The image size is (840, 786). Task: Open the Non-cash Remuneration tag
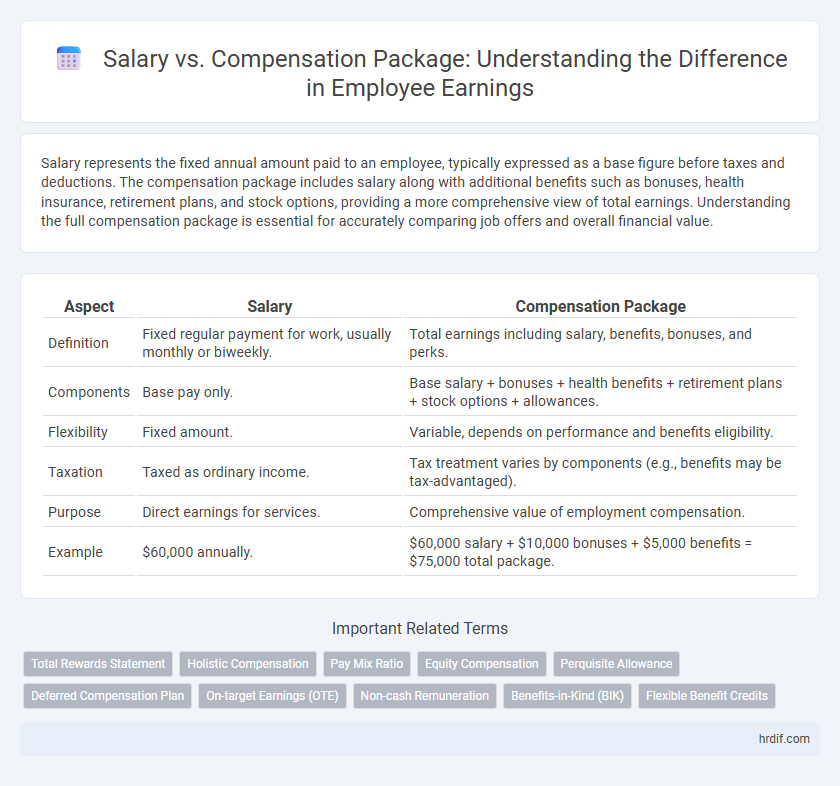tap(425, 696)
